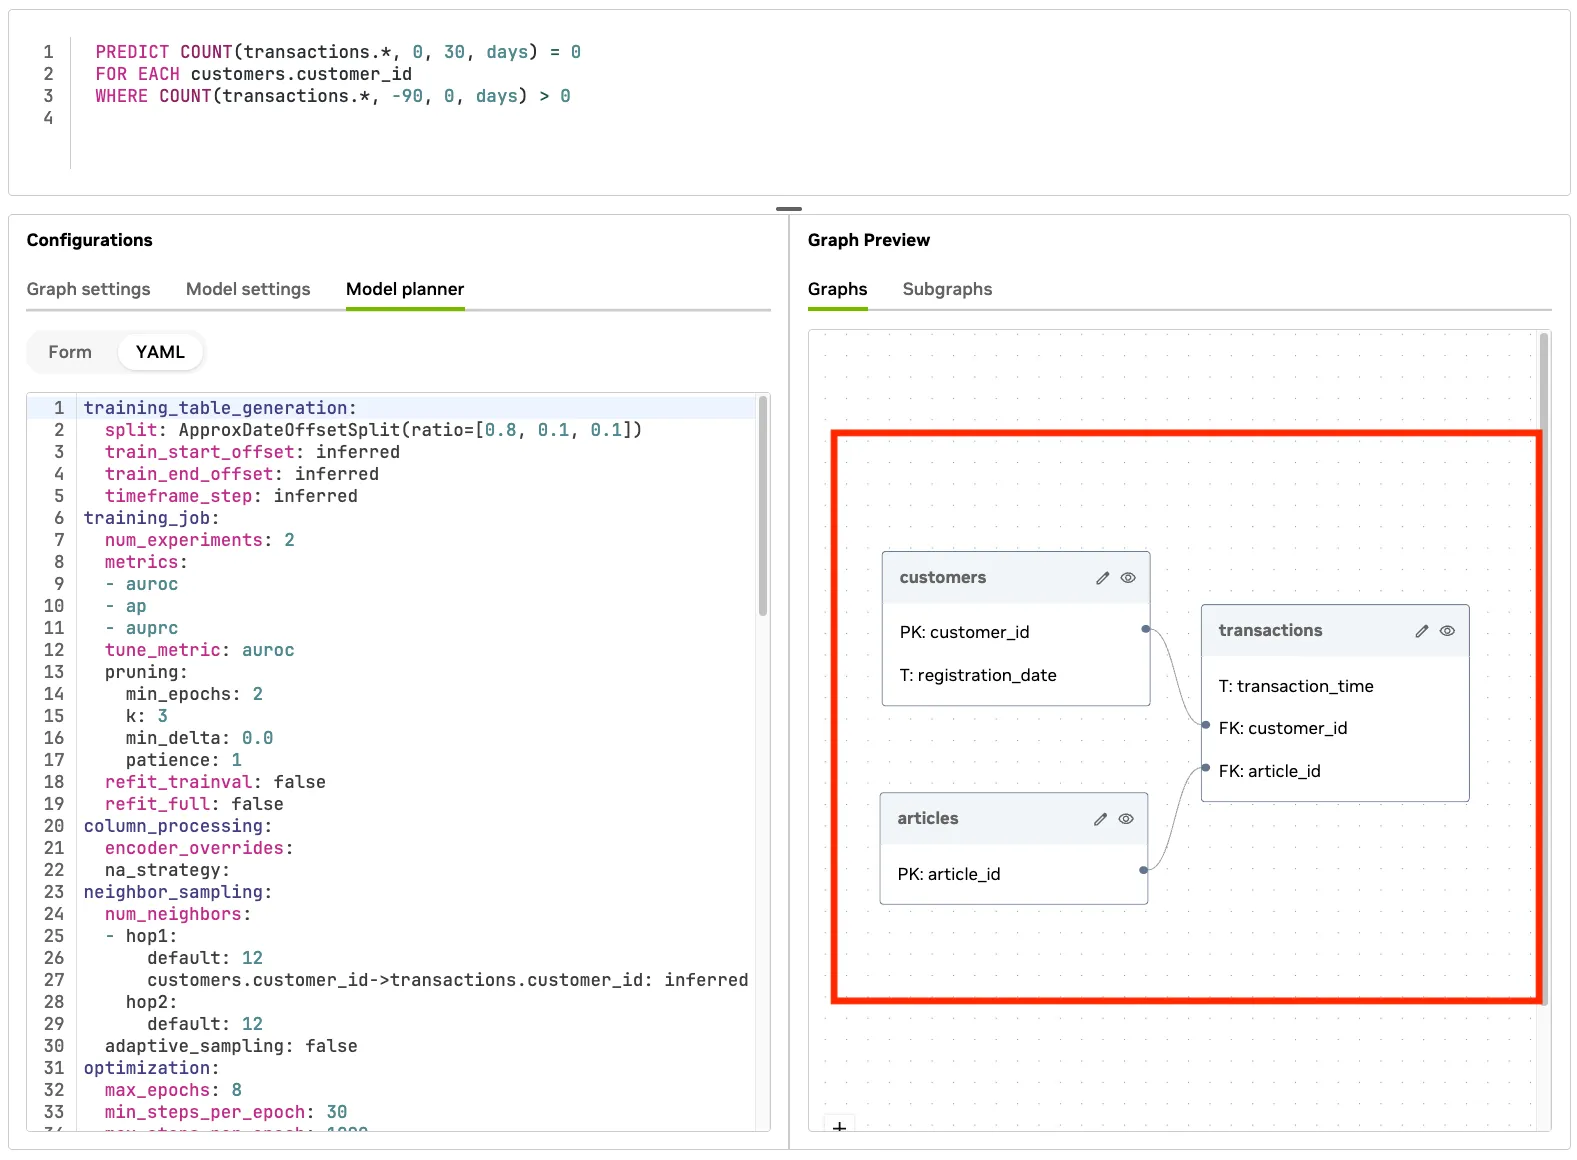Select the Model planner tab
The height and width of the screenshot is (1160, 1577).
click(405, 289)
